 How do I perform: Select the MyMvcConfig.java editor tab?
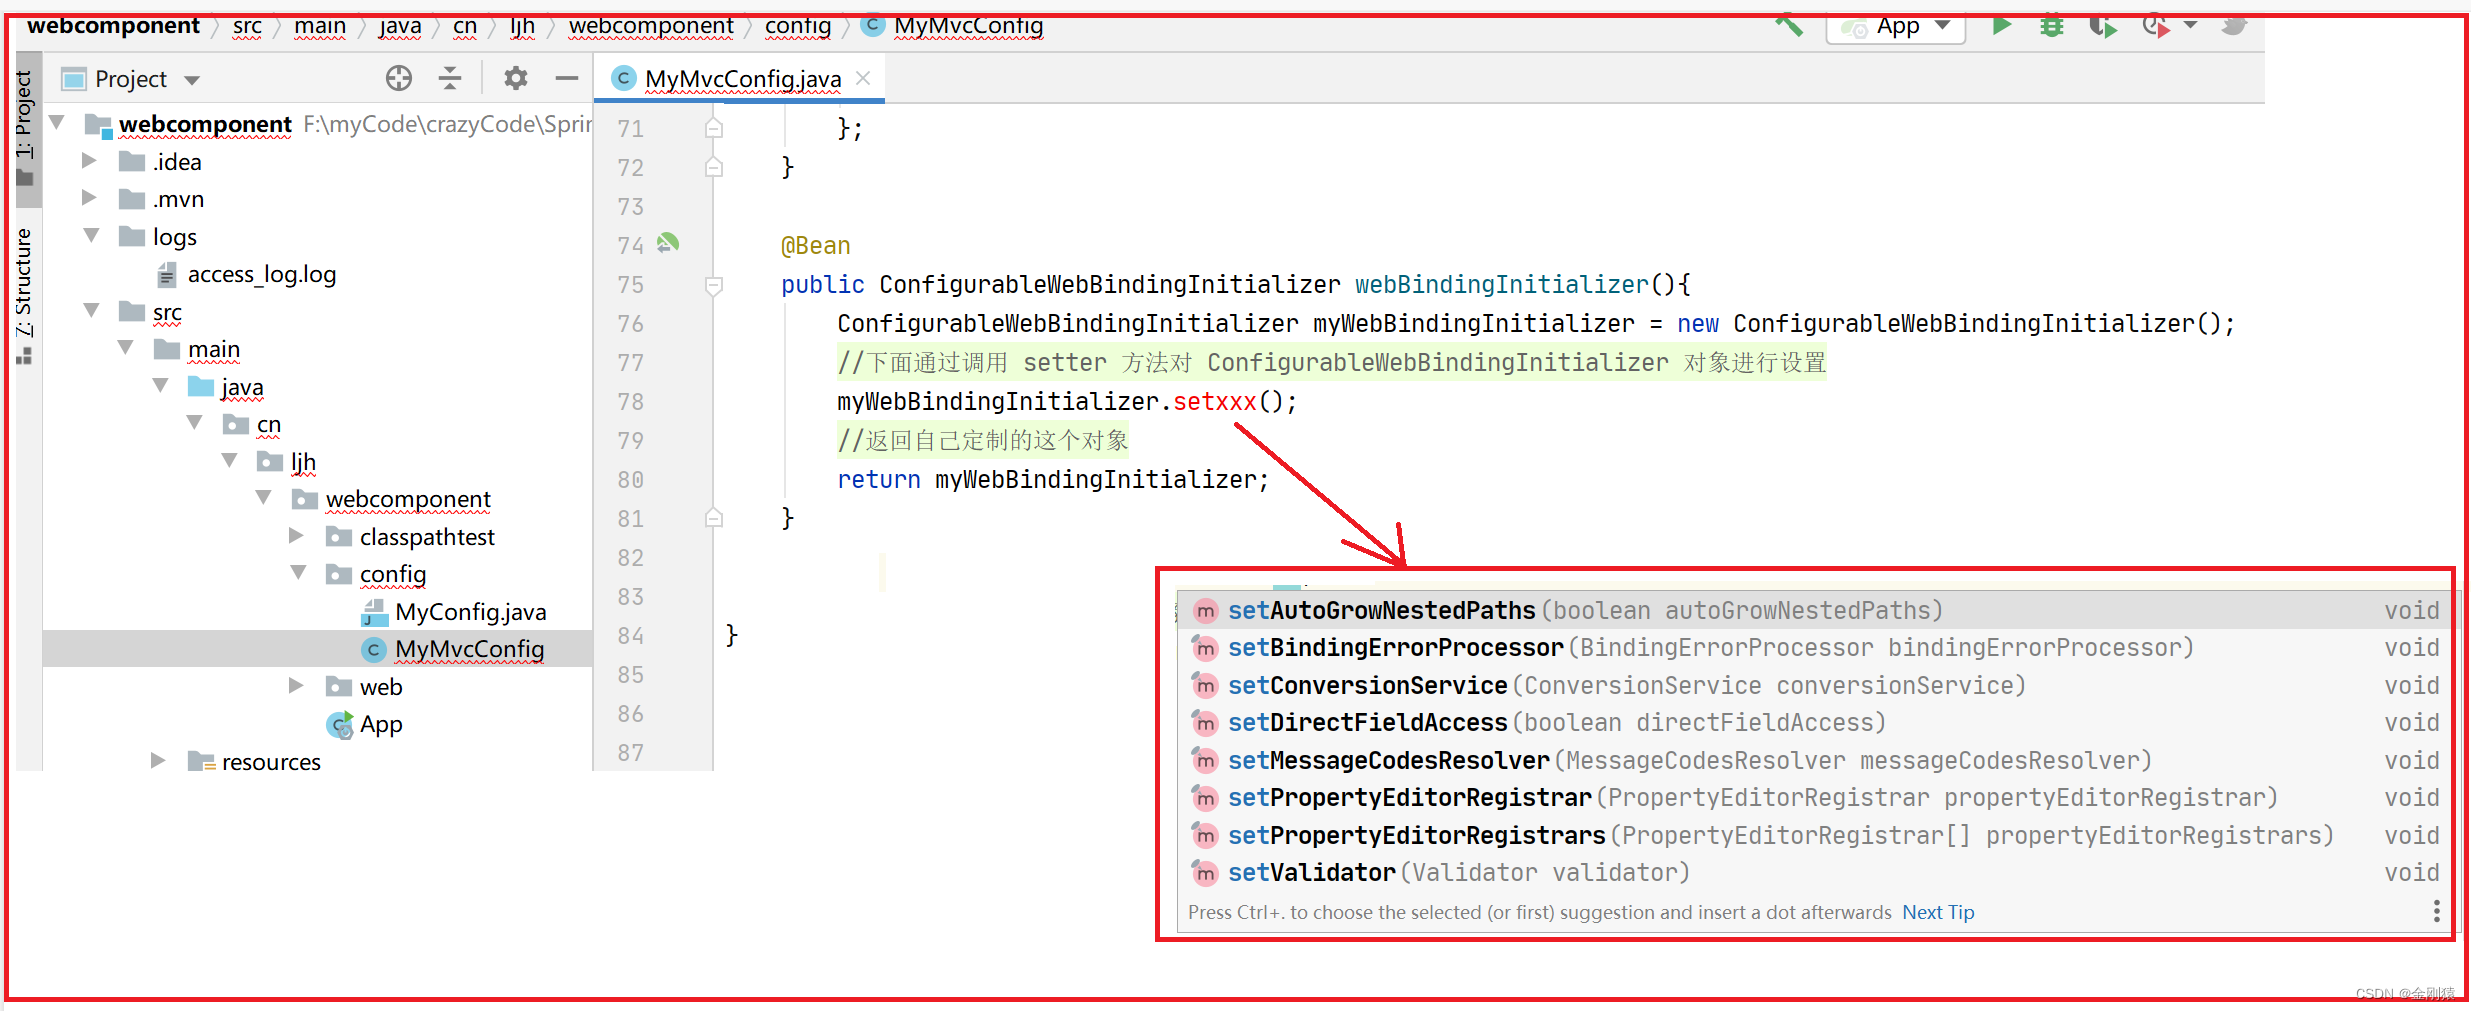point(739,79)
